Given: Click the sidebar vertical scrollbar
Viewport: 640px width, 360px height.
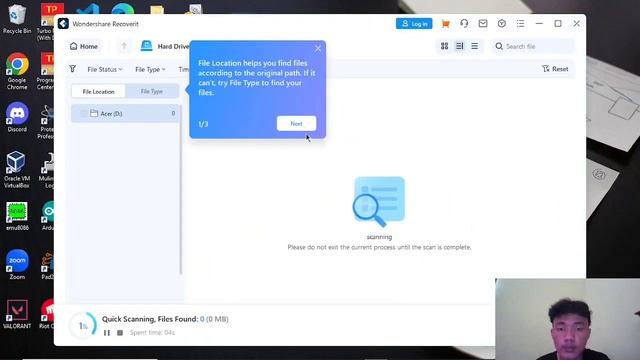Looking at the screenshot, I should (181, 189).
